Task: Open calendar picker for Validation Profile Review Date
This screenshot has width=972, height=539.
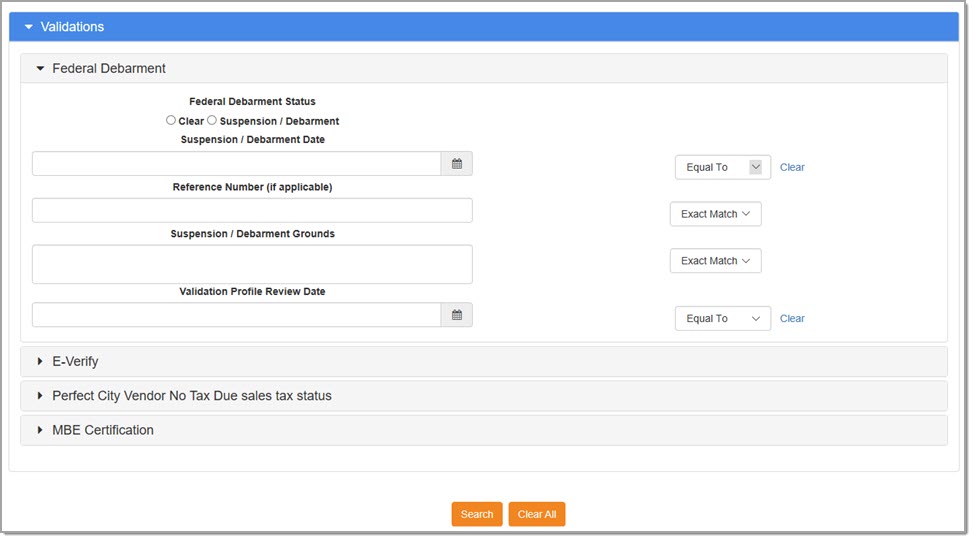Action: [x=457, y=315]
